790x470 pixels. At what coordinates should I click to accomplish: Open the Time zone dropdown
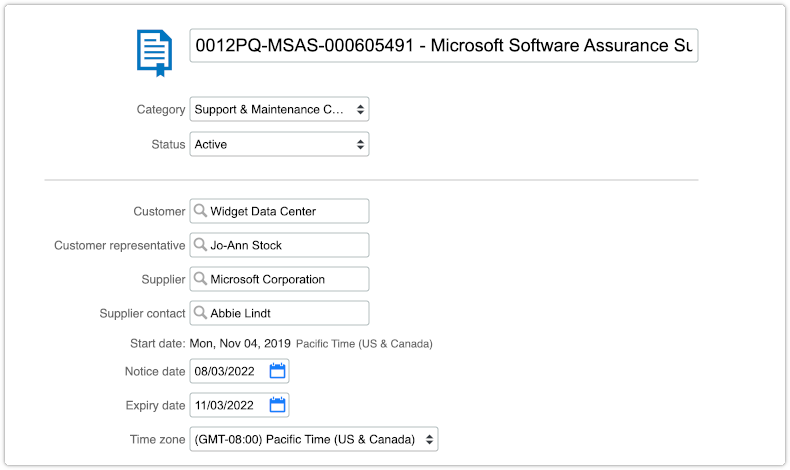click(313, 439)
